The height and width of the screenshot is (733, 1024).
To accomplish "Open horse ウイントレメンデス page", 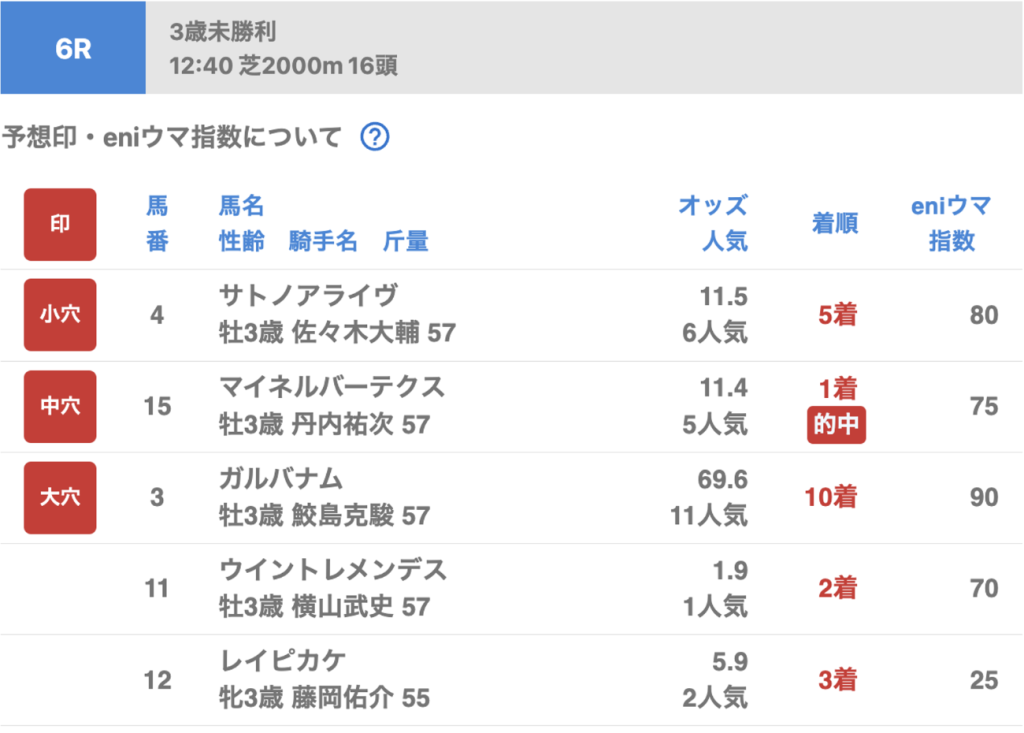I will tap(333, 570).
